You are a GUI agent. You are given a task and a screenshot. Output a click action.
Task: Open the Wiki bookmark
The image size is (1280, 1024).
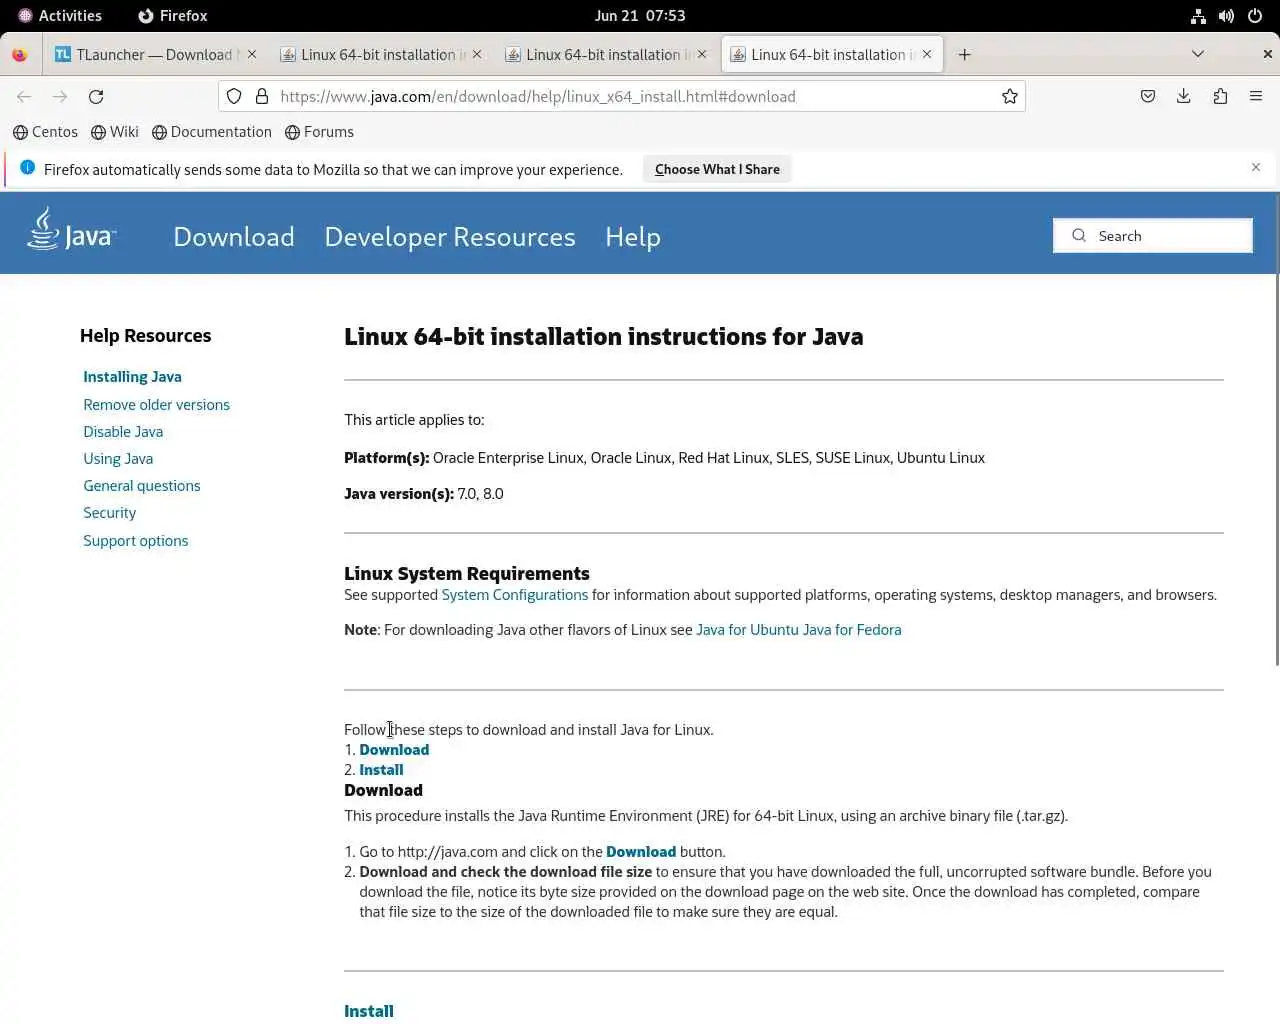coord(115,132)
